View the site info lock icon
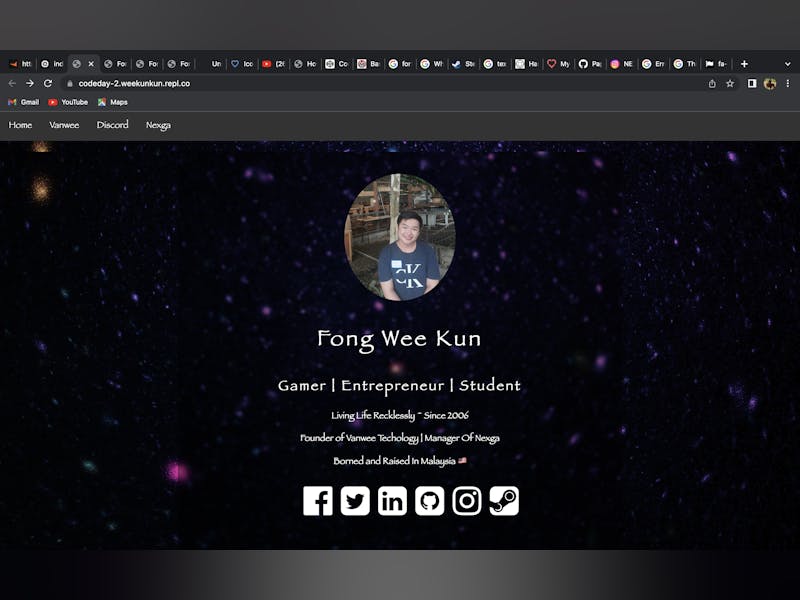Image resolution: width=800 pixels, height=600 pixels. tap(70, 84)
